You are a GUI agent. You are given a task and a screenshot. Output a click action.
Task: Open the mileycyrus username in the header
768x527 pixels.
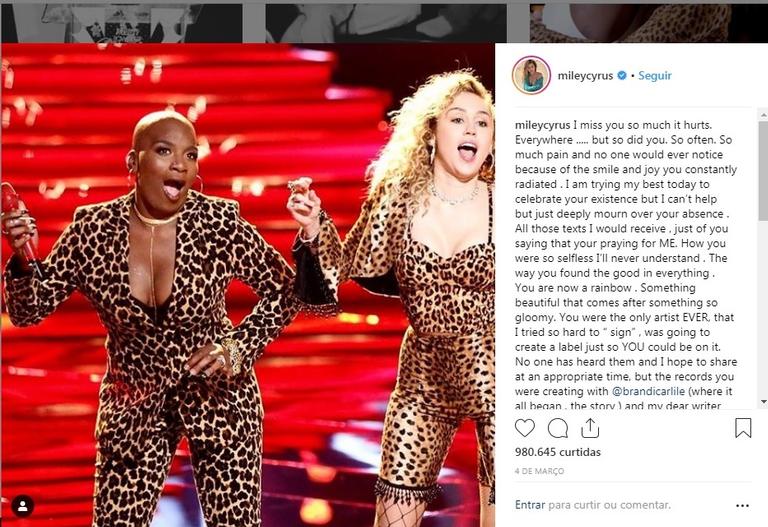[x=585, y=75]
